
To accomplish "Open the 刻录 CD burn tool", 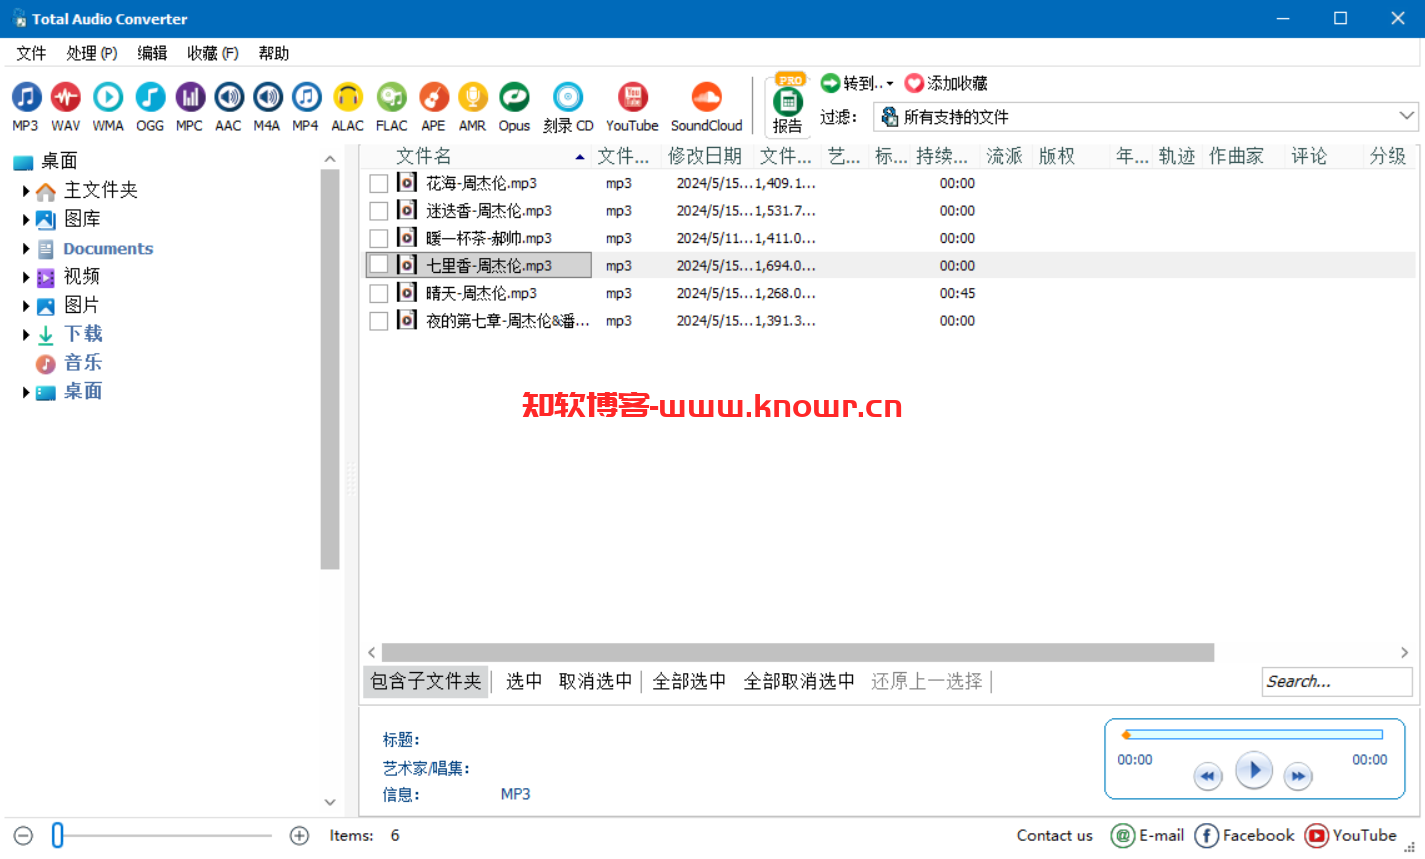I will pos(568,97).
